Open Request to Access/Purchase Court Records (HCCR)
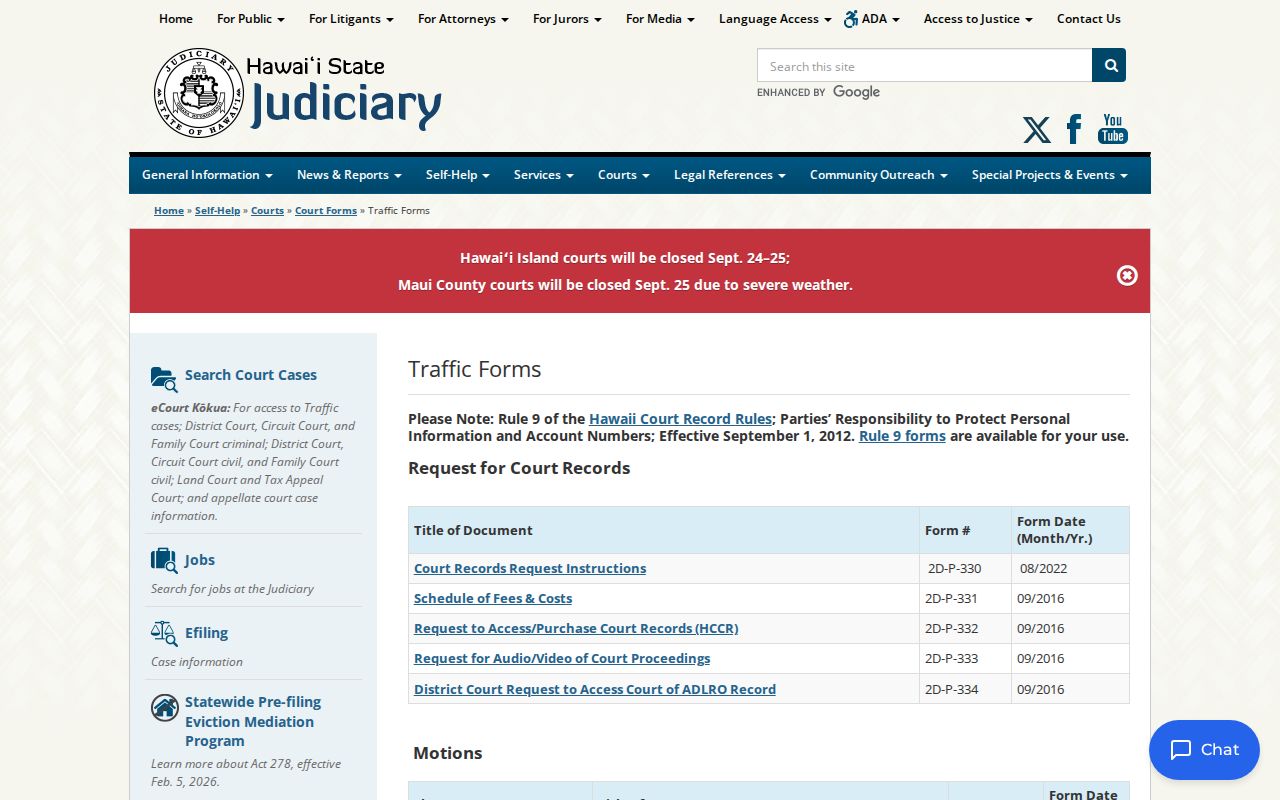This screenshot has width=1280, height=800. (x=576, y=629)
